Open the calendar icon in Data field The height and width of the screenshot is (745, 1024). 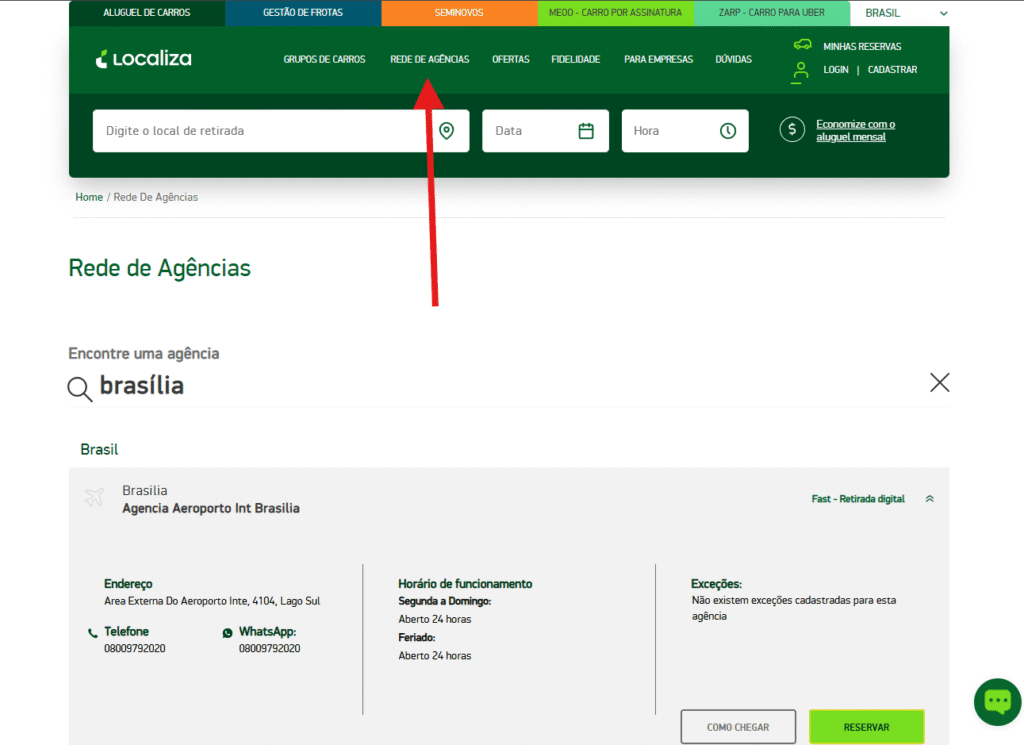coord(586,131)
